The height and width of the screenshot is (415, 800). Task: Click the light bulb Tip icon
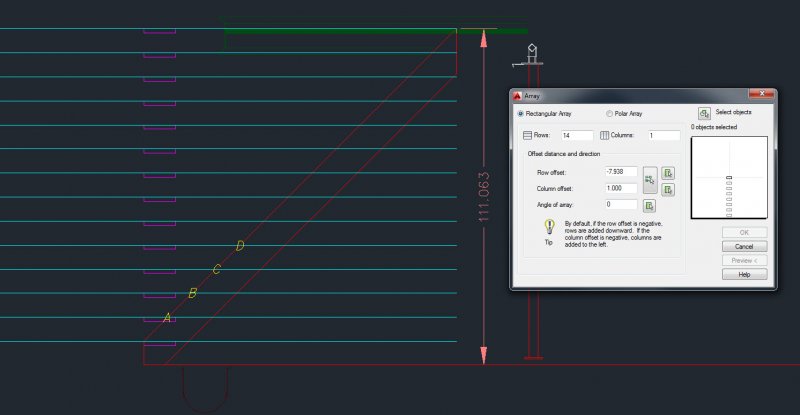[x=549, y=227]
